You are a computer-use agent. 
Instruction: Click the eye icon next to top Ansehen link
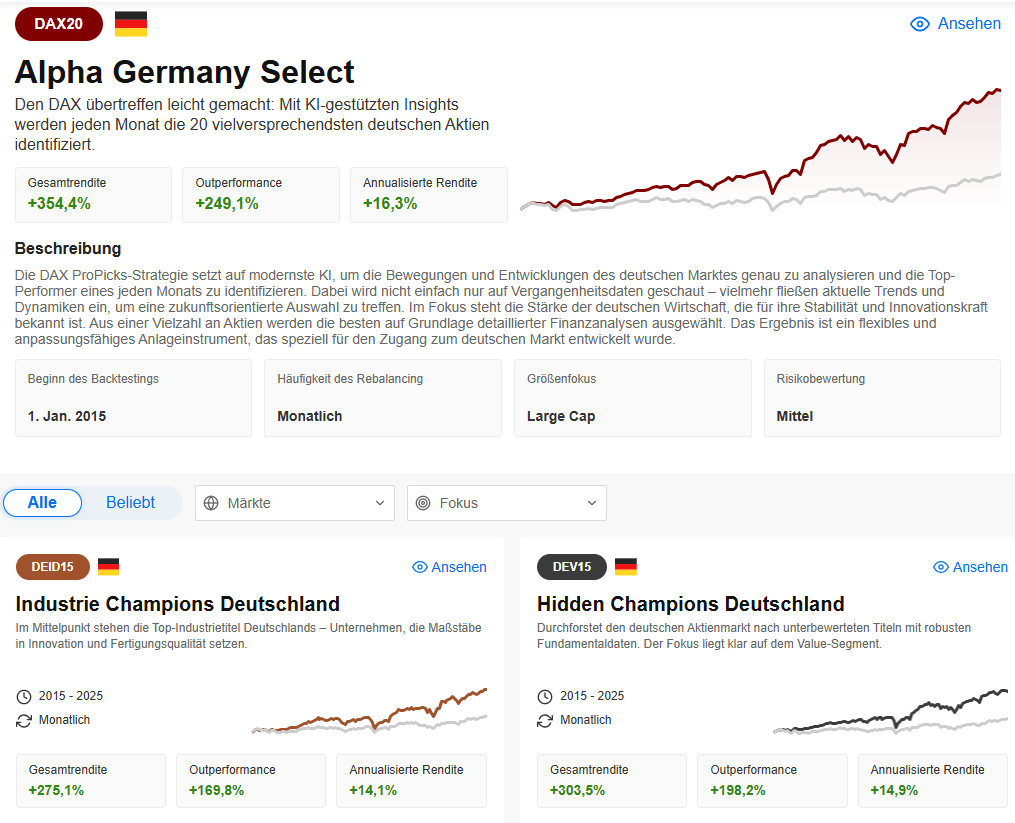(x=920, y=23)
